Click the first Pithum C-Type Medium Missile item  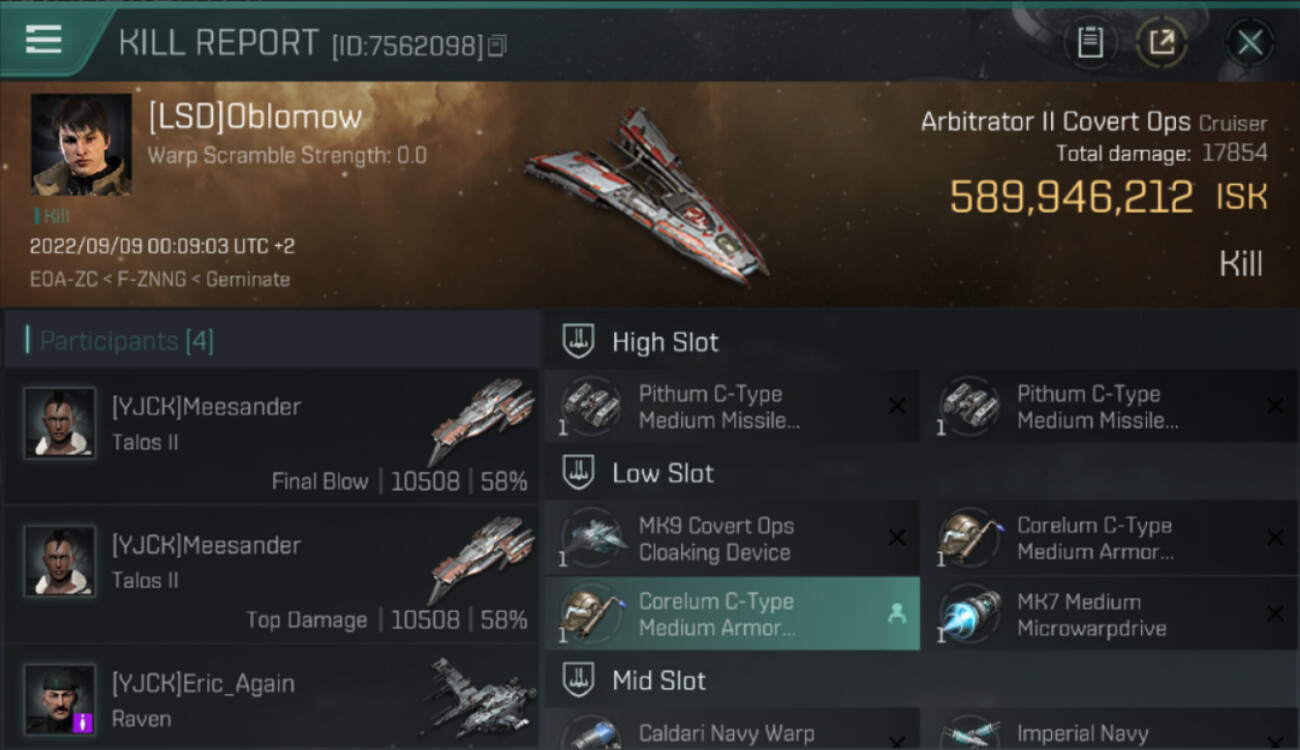click(x=732, y=407)
